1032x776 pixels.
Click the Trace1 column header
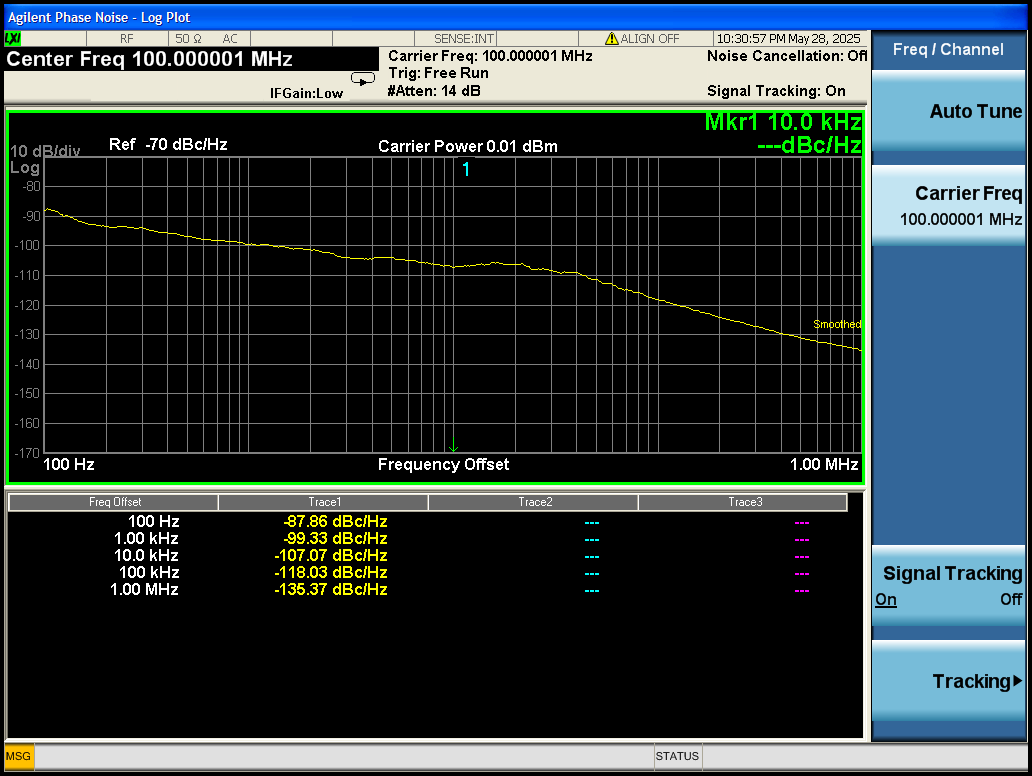(x=323, y=502)
